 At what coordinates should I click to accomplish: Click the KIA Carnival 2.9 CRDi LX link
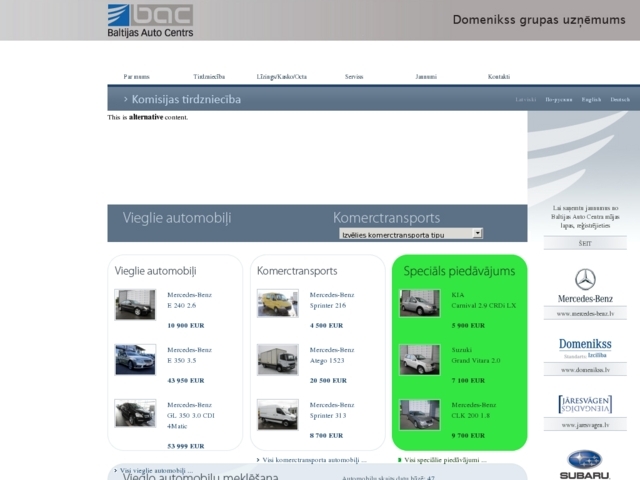coord(484,300)
